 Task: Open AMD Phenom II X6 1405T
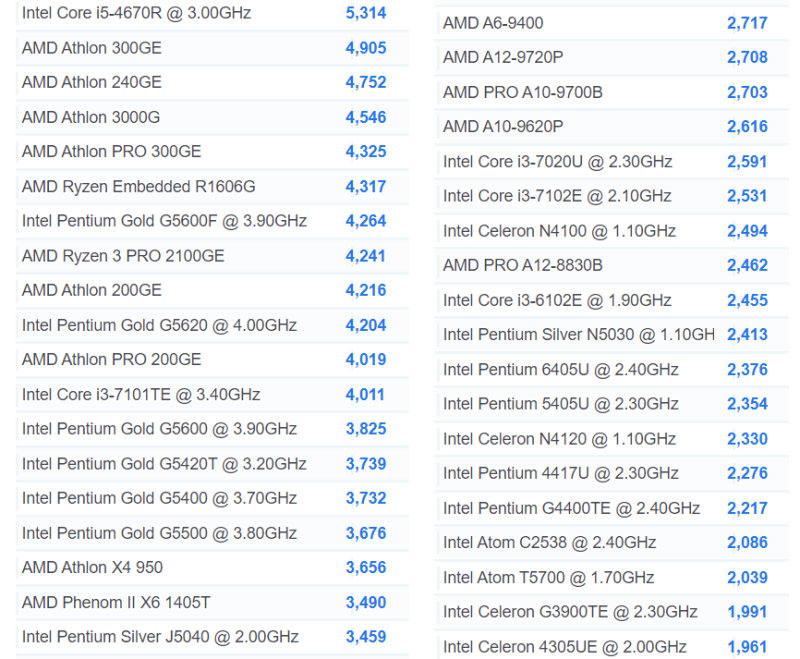pyautogui.click(x=116, y=603)
